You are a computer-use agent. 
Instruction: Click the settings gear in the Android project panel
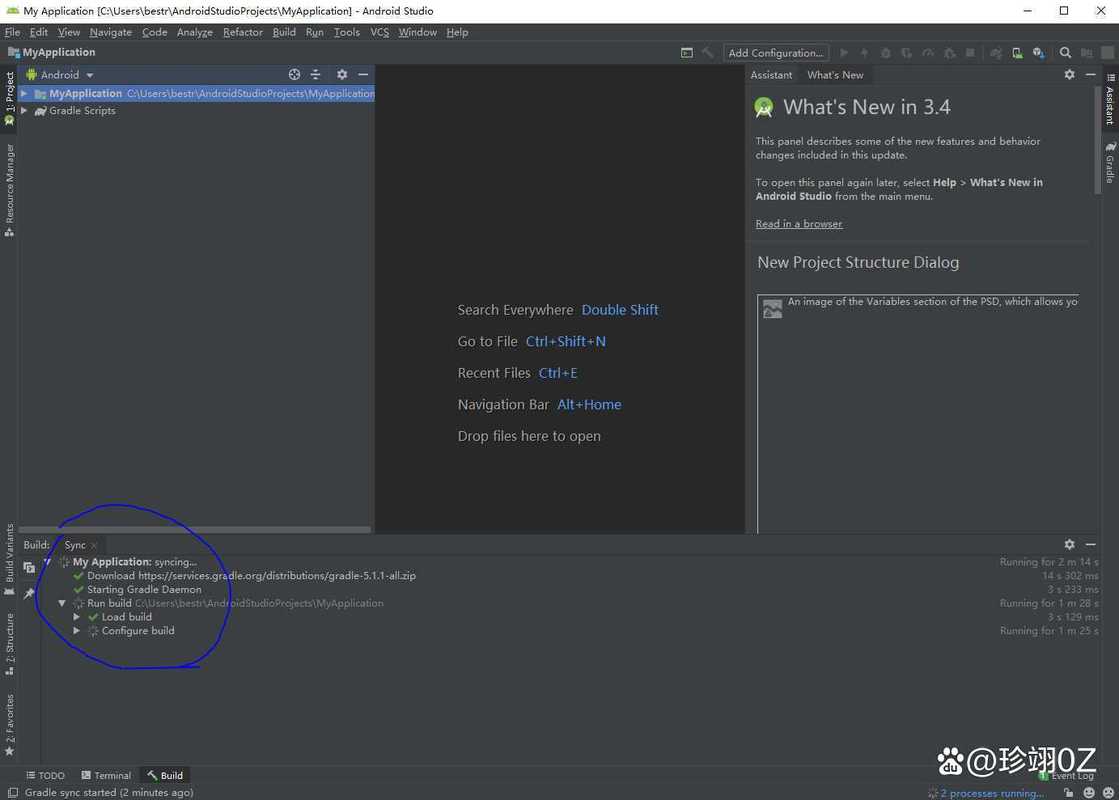(342, 74)
